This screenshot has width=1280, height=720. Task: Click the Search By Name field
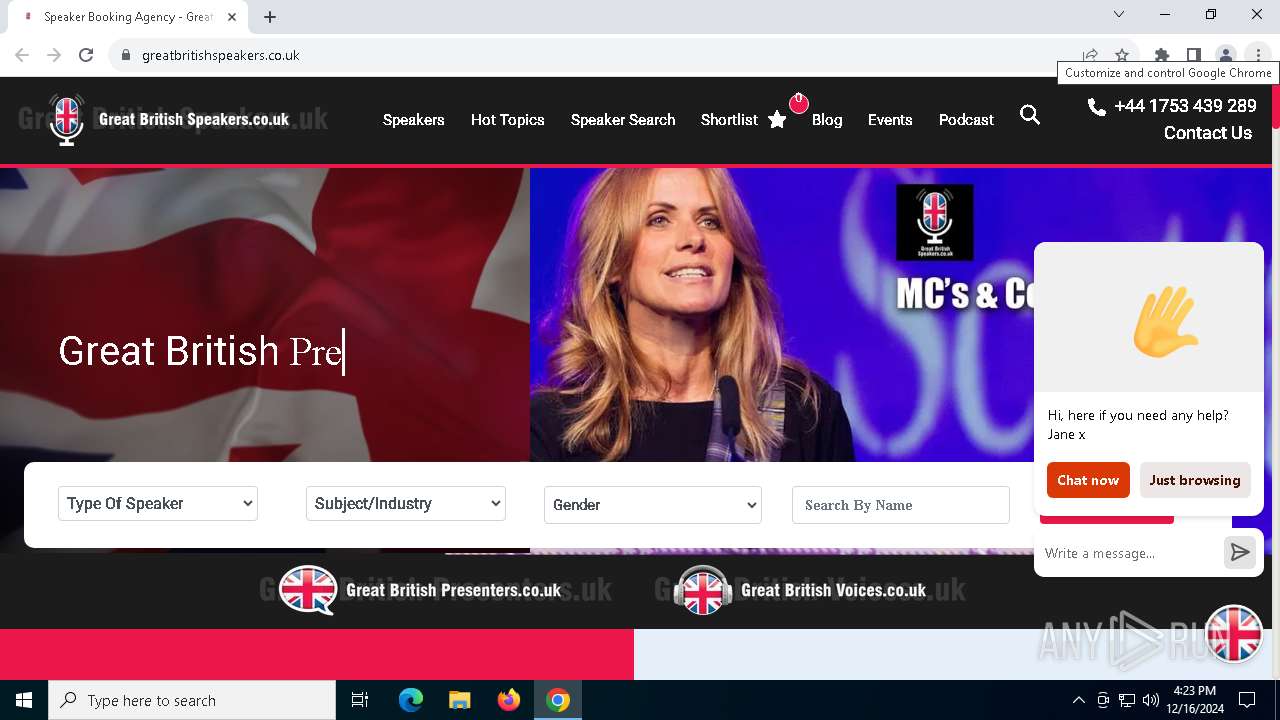[x=901, y=505]
